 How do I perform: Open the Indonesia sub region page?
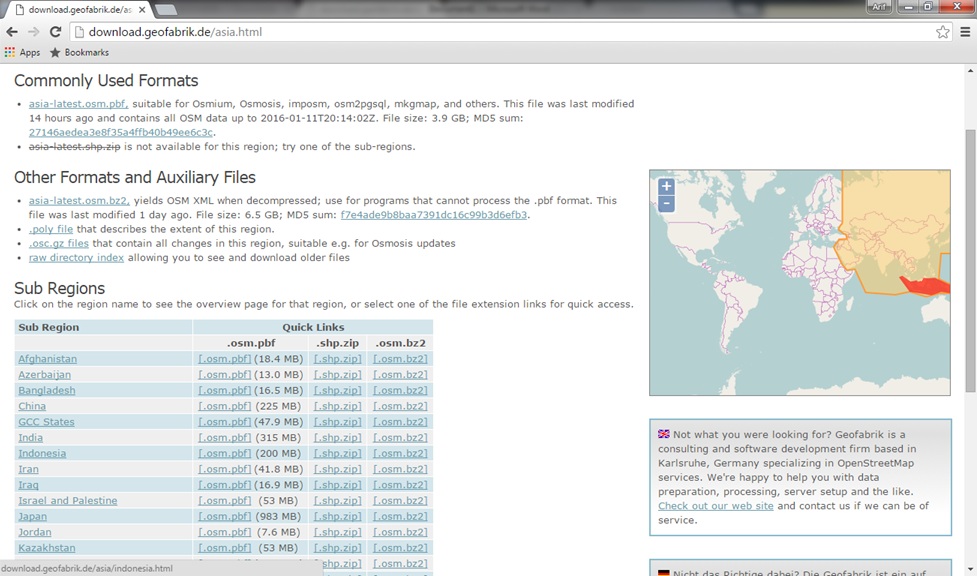click(x=42, y=453)
